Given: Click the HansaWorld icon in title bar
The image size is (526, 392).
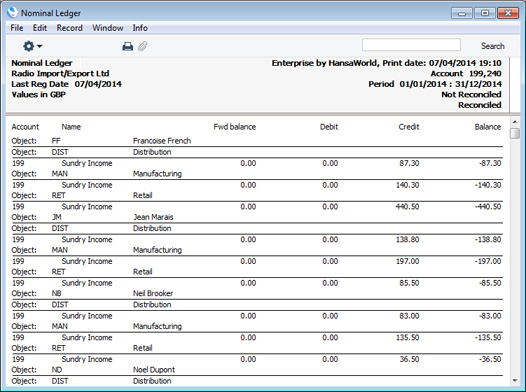Looking at the screenshot, I should (12, 12).
